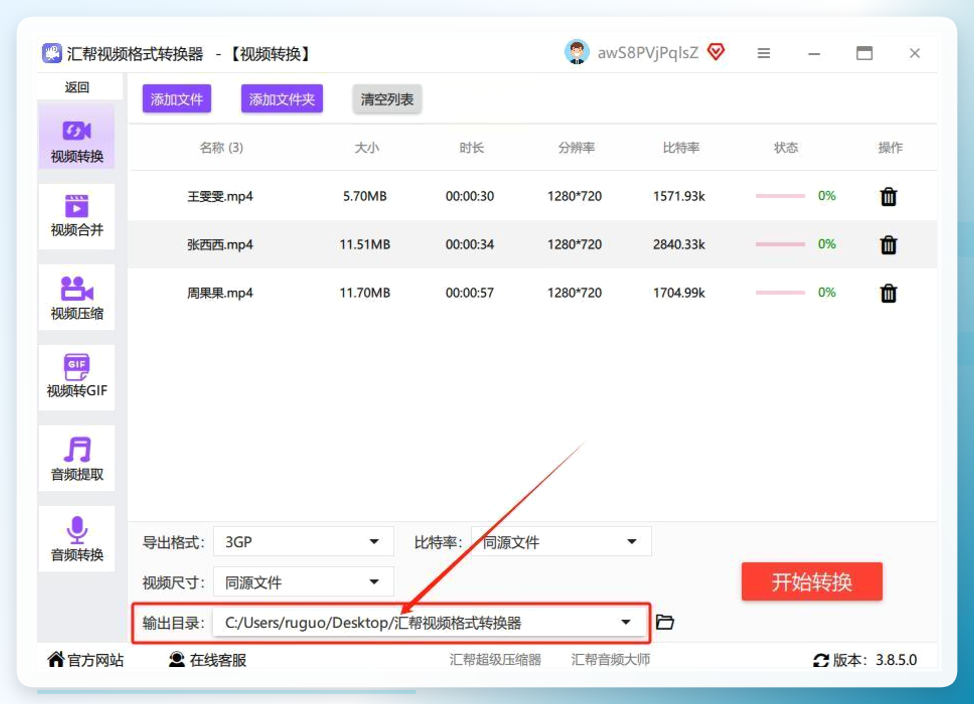Open the 音频提取 sidebar tool
Image resolution: width=974 pixels, height=704 pixels.
click(76, 458)
